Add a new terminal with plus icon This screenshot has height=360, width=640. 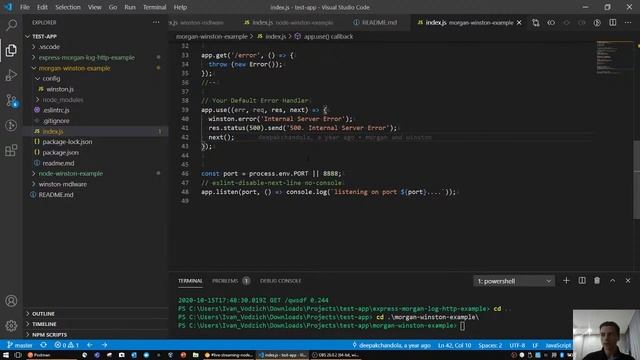pyautogui.click(x=566, y=280)
